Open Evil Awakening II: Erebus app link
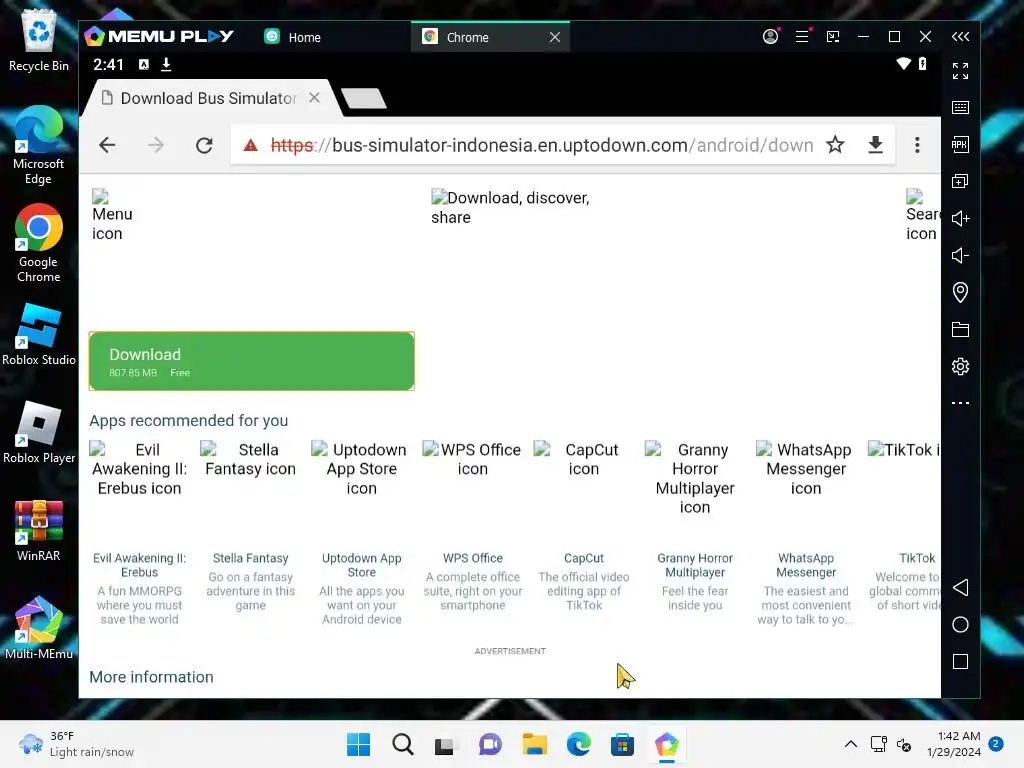This screenshot has height=768, width=1024. pyautogui.click(x=139, y=565)
